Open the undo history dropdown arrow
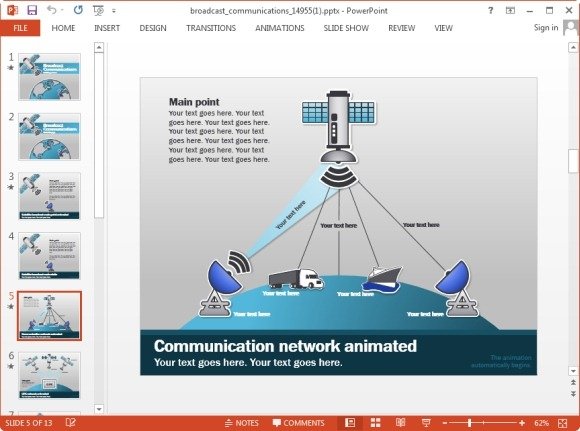The image size is (580, 431). point(62,10)
